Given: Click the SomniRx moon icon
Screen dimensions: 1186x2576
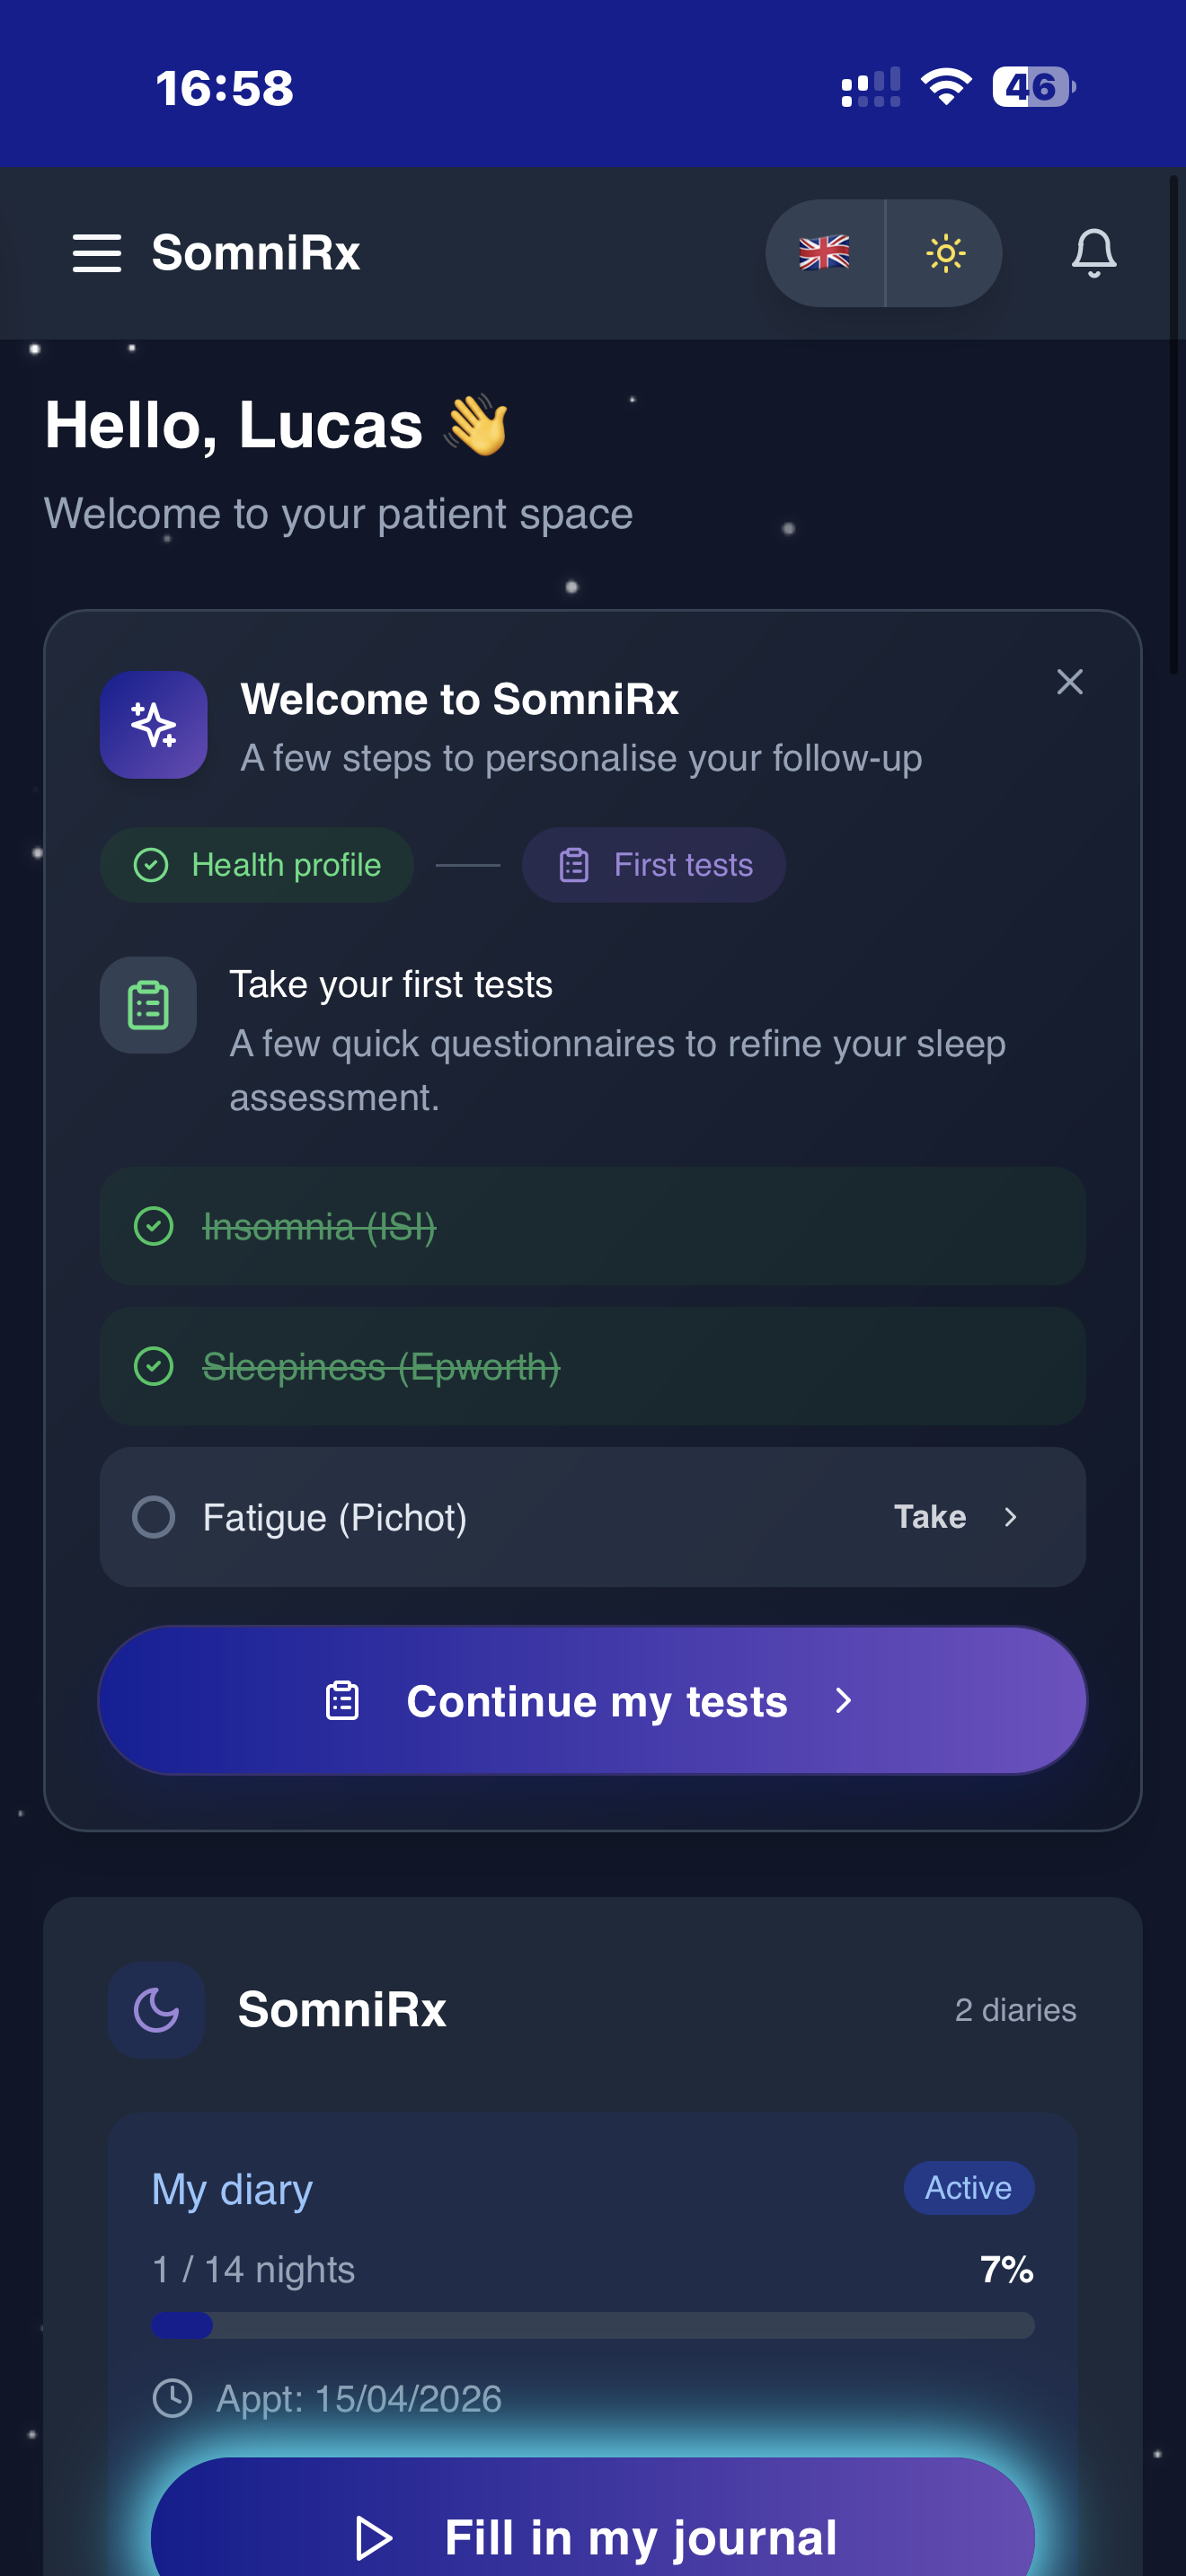Looking at the screenshot, I should click(x=156, y=2010).
